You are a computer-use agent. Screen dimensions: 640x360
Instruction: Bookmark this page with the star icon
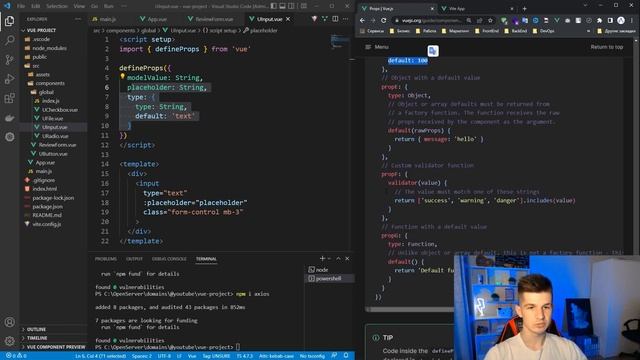[490, 20]
